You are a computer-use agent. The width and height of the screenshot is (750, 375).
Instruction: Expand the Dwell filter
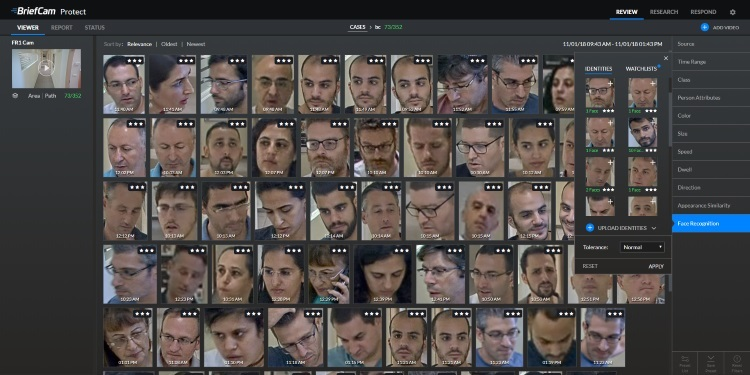(x=711, y=170)
